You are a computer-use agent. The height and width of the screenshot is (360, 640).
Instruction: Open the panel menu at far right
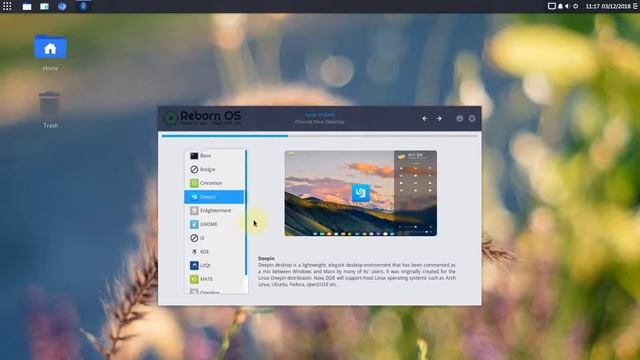(636, 6)
